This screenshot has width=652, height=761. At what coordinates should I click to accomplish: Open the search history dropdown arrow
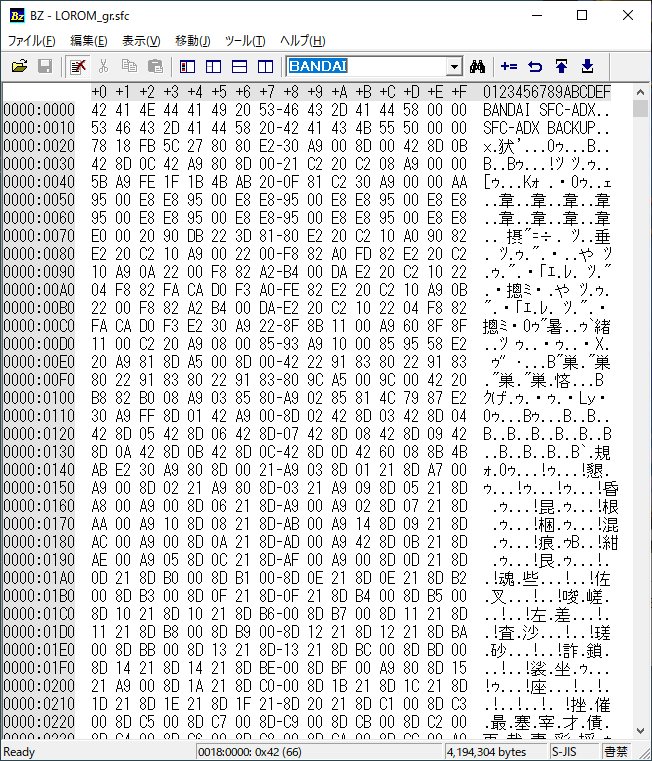pyautogui.click(x=454, y=66)
